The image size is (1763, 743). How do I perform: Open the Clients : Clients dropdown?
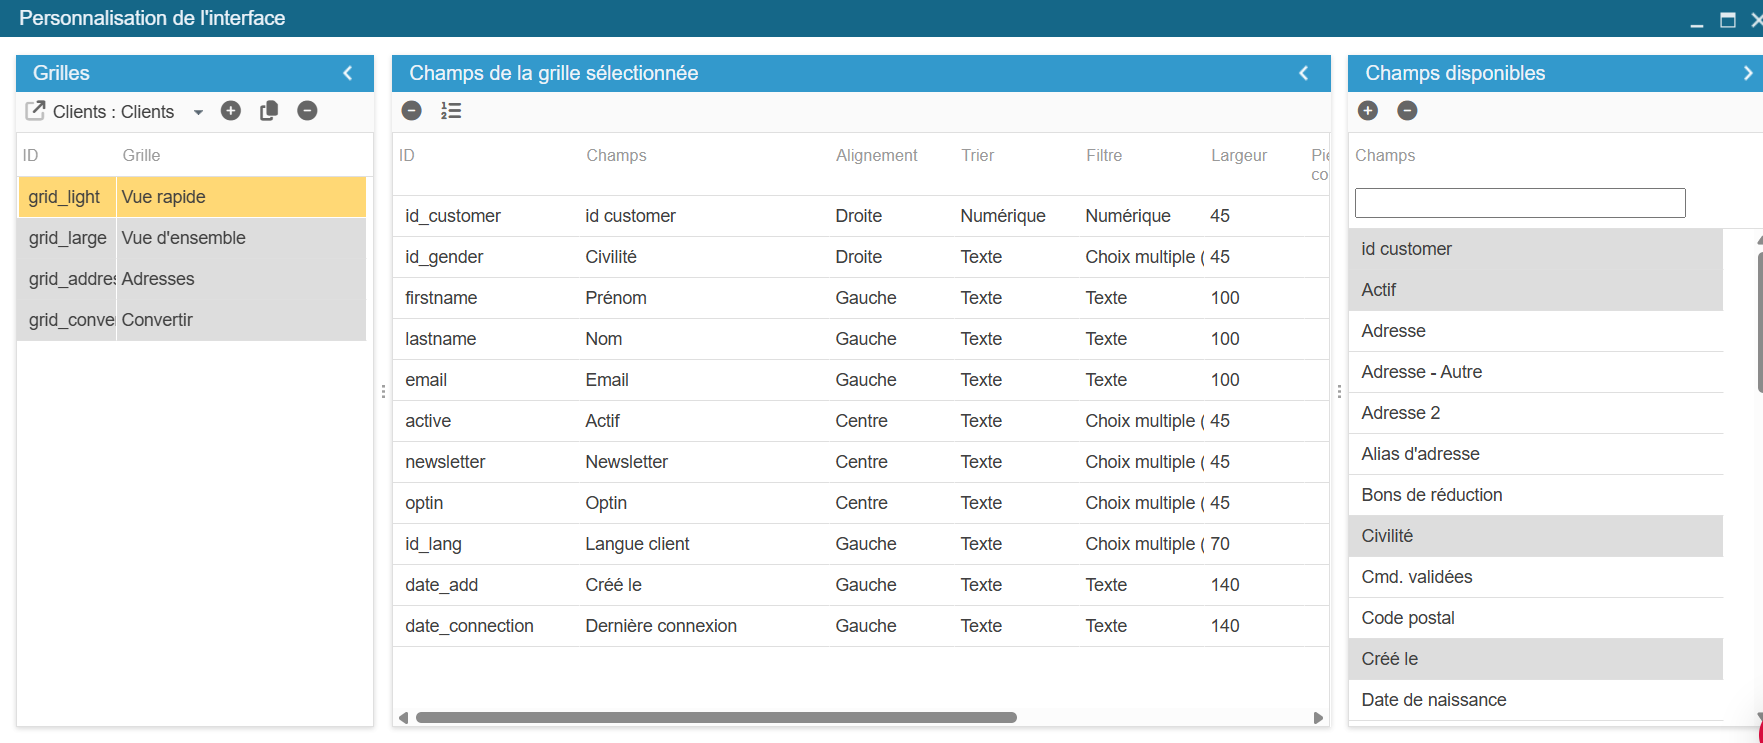coord(198,112)
